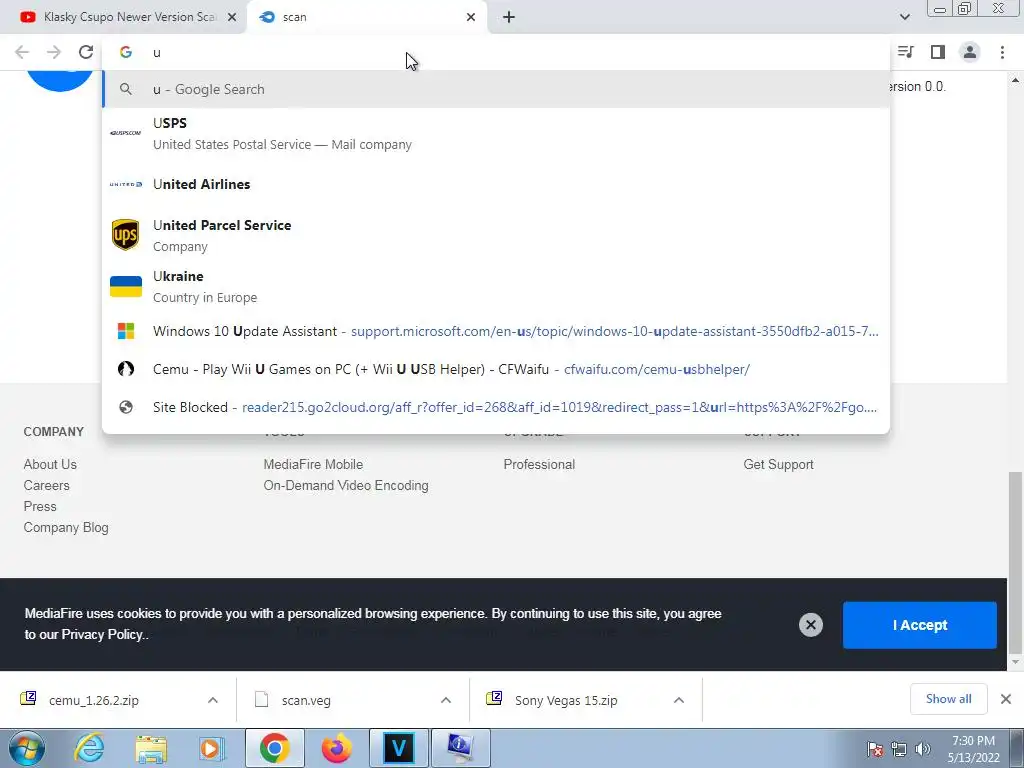Viewport: 1024px width, 768px height.
Task: Open the Company Blog link
Action: [x=66, y=527]
